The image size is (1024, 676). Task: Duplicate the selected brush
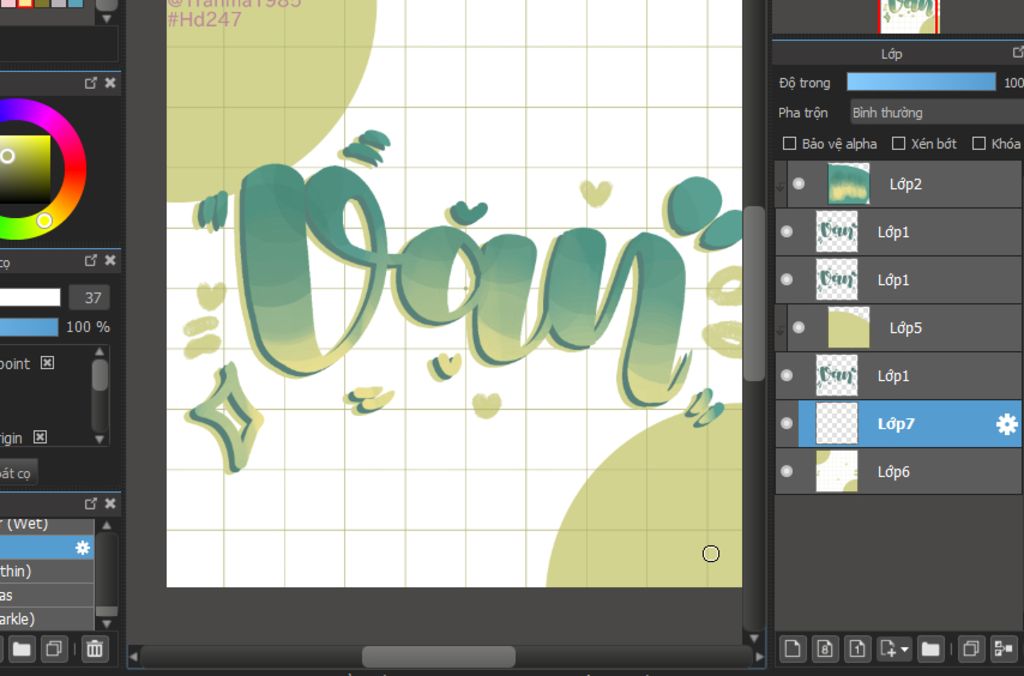pyautogui.click(x=54, y=649)
